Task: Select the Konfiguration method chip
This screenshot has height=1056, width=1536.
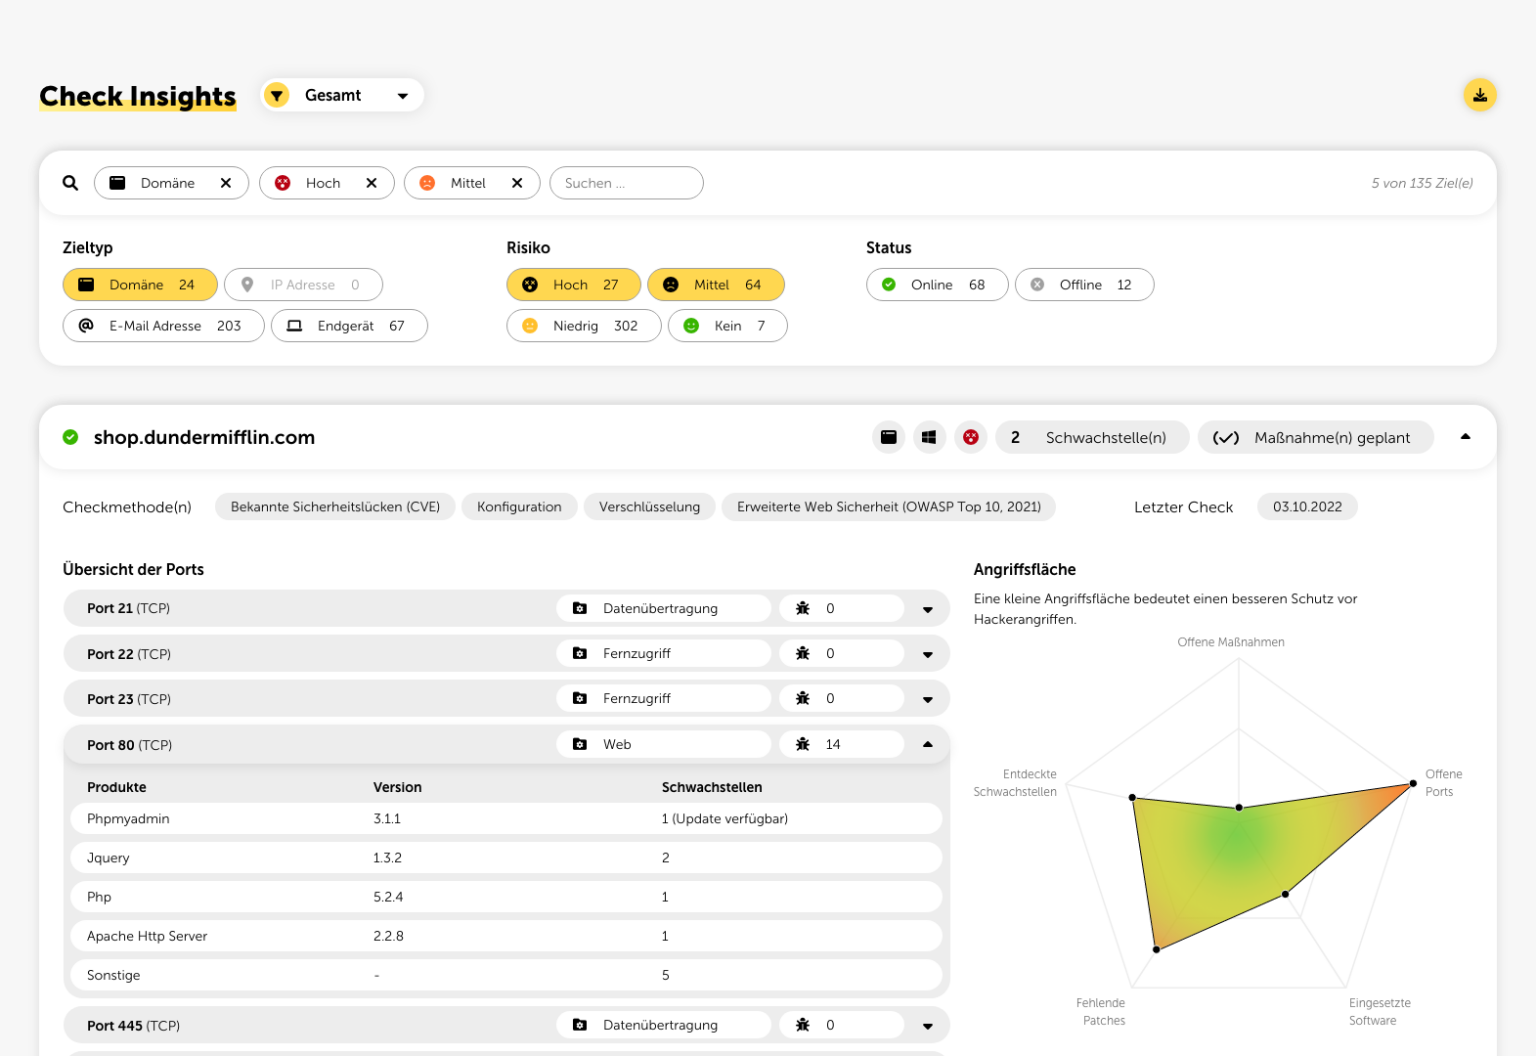Action: pyautogui.click(x=519, y=507)
